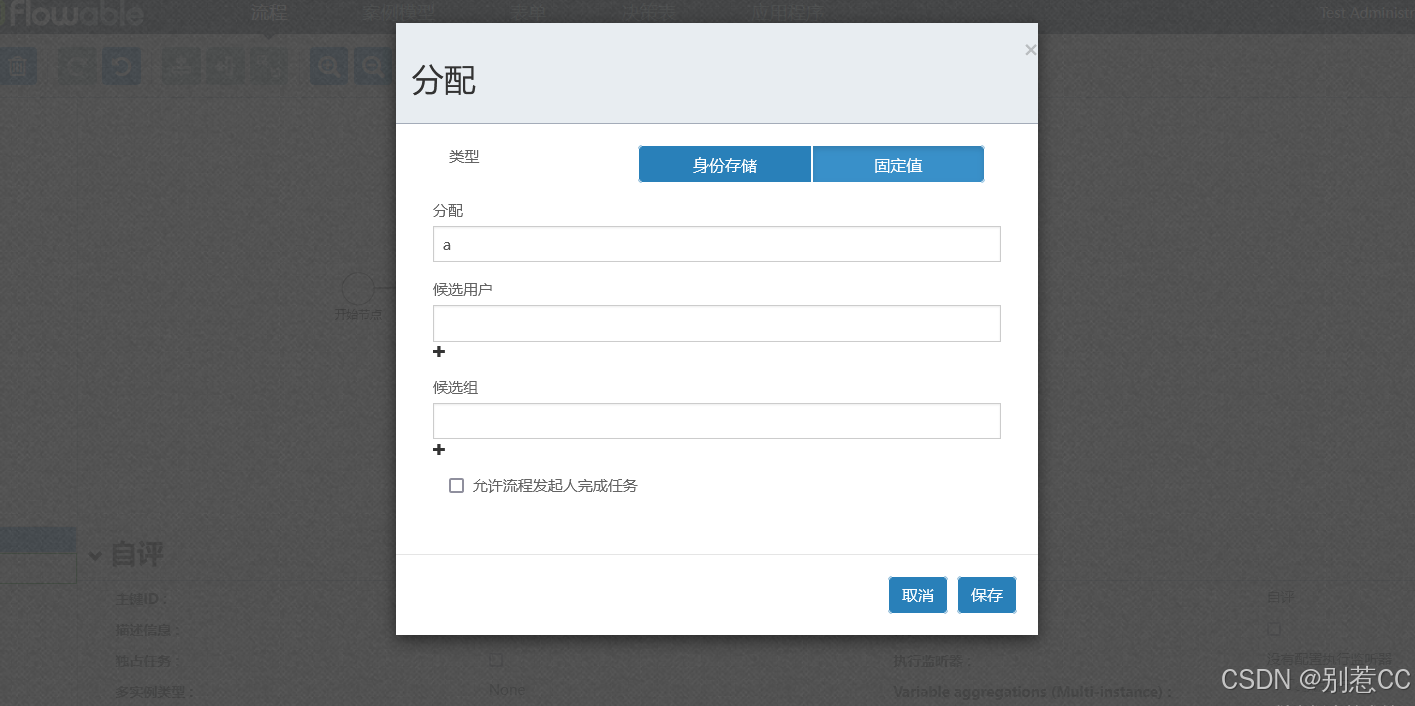This screenshot has width=1415, height=706.
Task: Switch type to 固定值
Action: click(x=897, y=163)
